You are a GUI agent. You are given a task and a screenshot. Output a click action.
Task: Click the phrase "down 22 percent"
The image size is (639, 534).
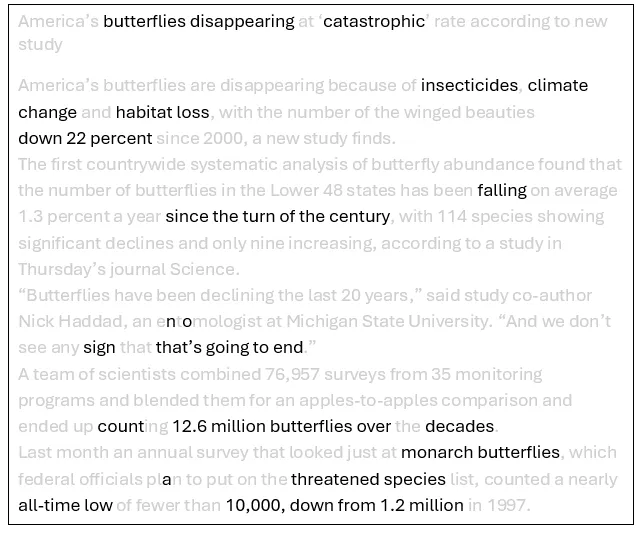coord(85,138)
